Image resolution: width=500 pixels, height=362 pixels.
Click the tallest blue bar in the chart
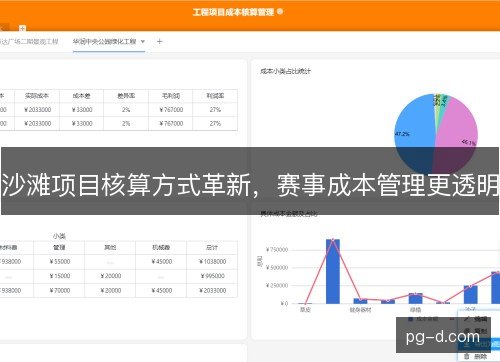pos(333,271)
